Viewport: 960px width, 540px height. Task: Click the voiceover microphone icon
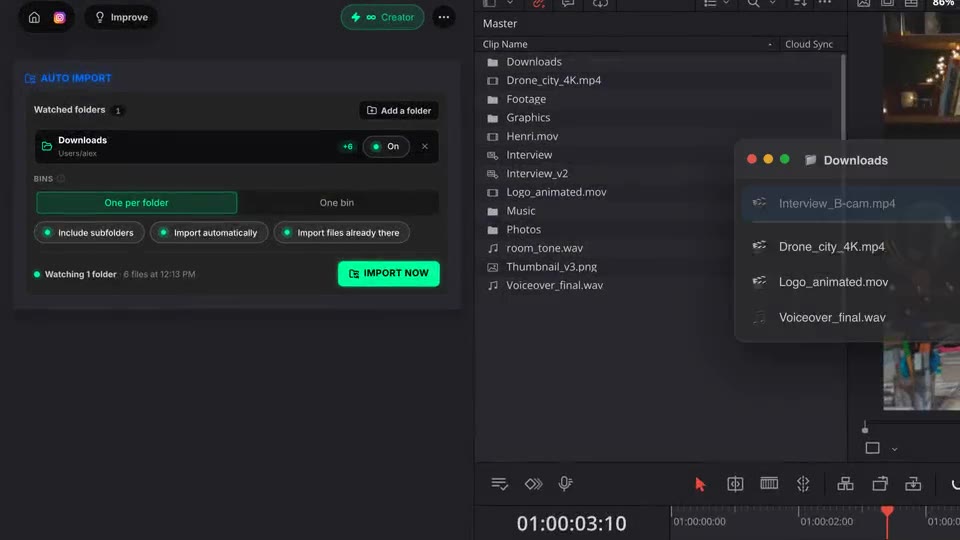pos(565,484)
